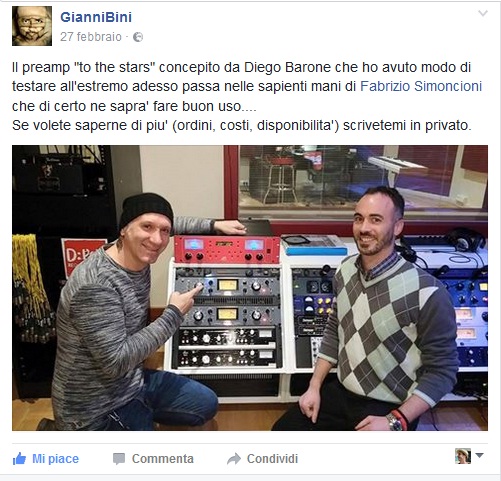Click the red rack unit in the photo
Screen dimensions: 501x481
click(227, 249)
